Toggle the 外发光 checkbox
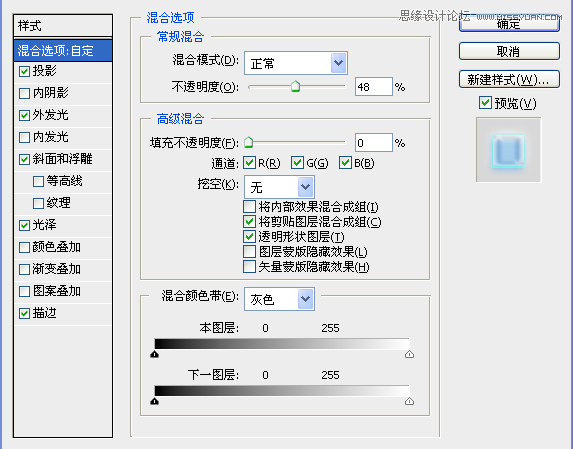573x449 pixels. pyautogui.click(x=24, y=115)
